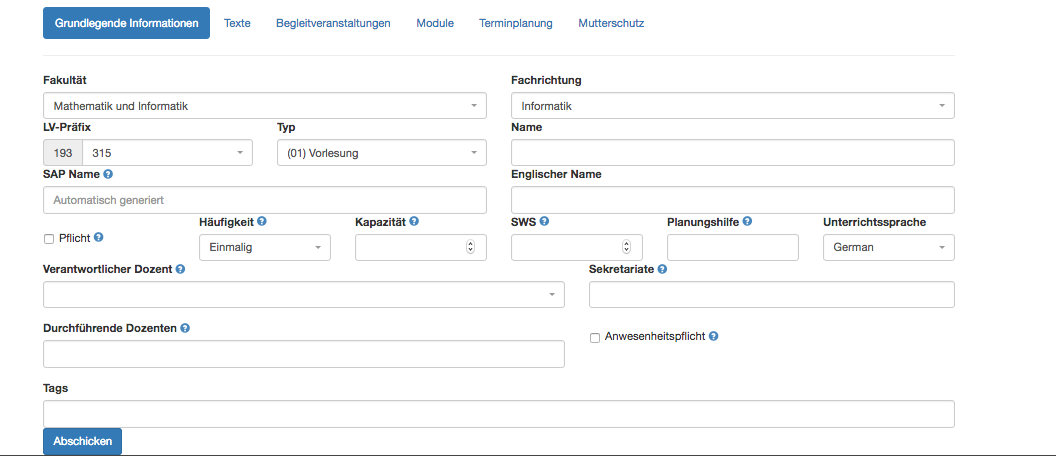This screenshot has height=456, width=1056.
Task: Focus the Englischer Name input field
Action: point(733,200)
